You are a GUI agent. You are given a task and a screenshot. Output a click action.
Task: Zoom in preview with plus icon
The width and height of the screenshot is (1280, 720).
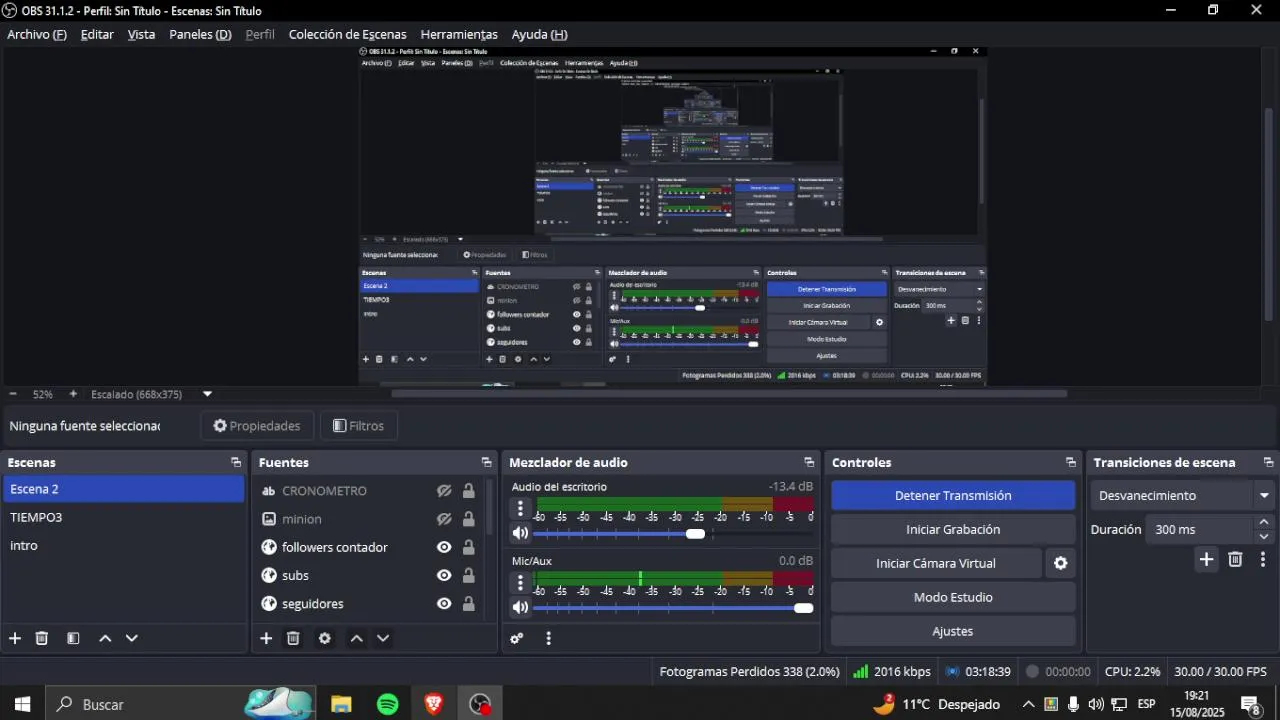pyautogui.click(x=73, y=394)
